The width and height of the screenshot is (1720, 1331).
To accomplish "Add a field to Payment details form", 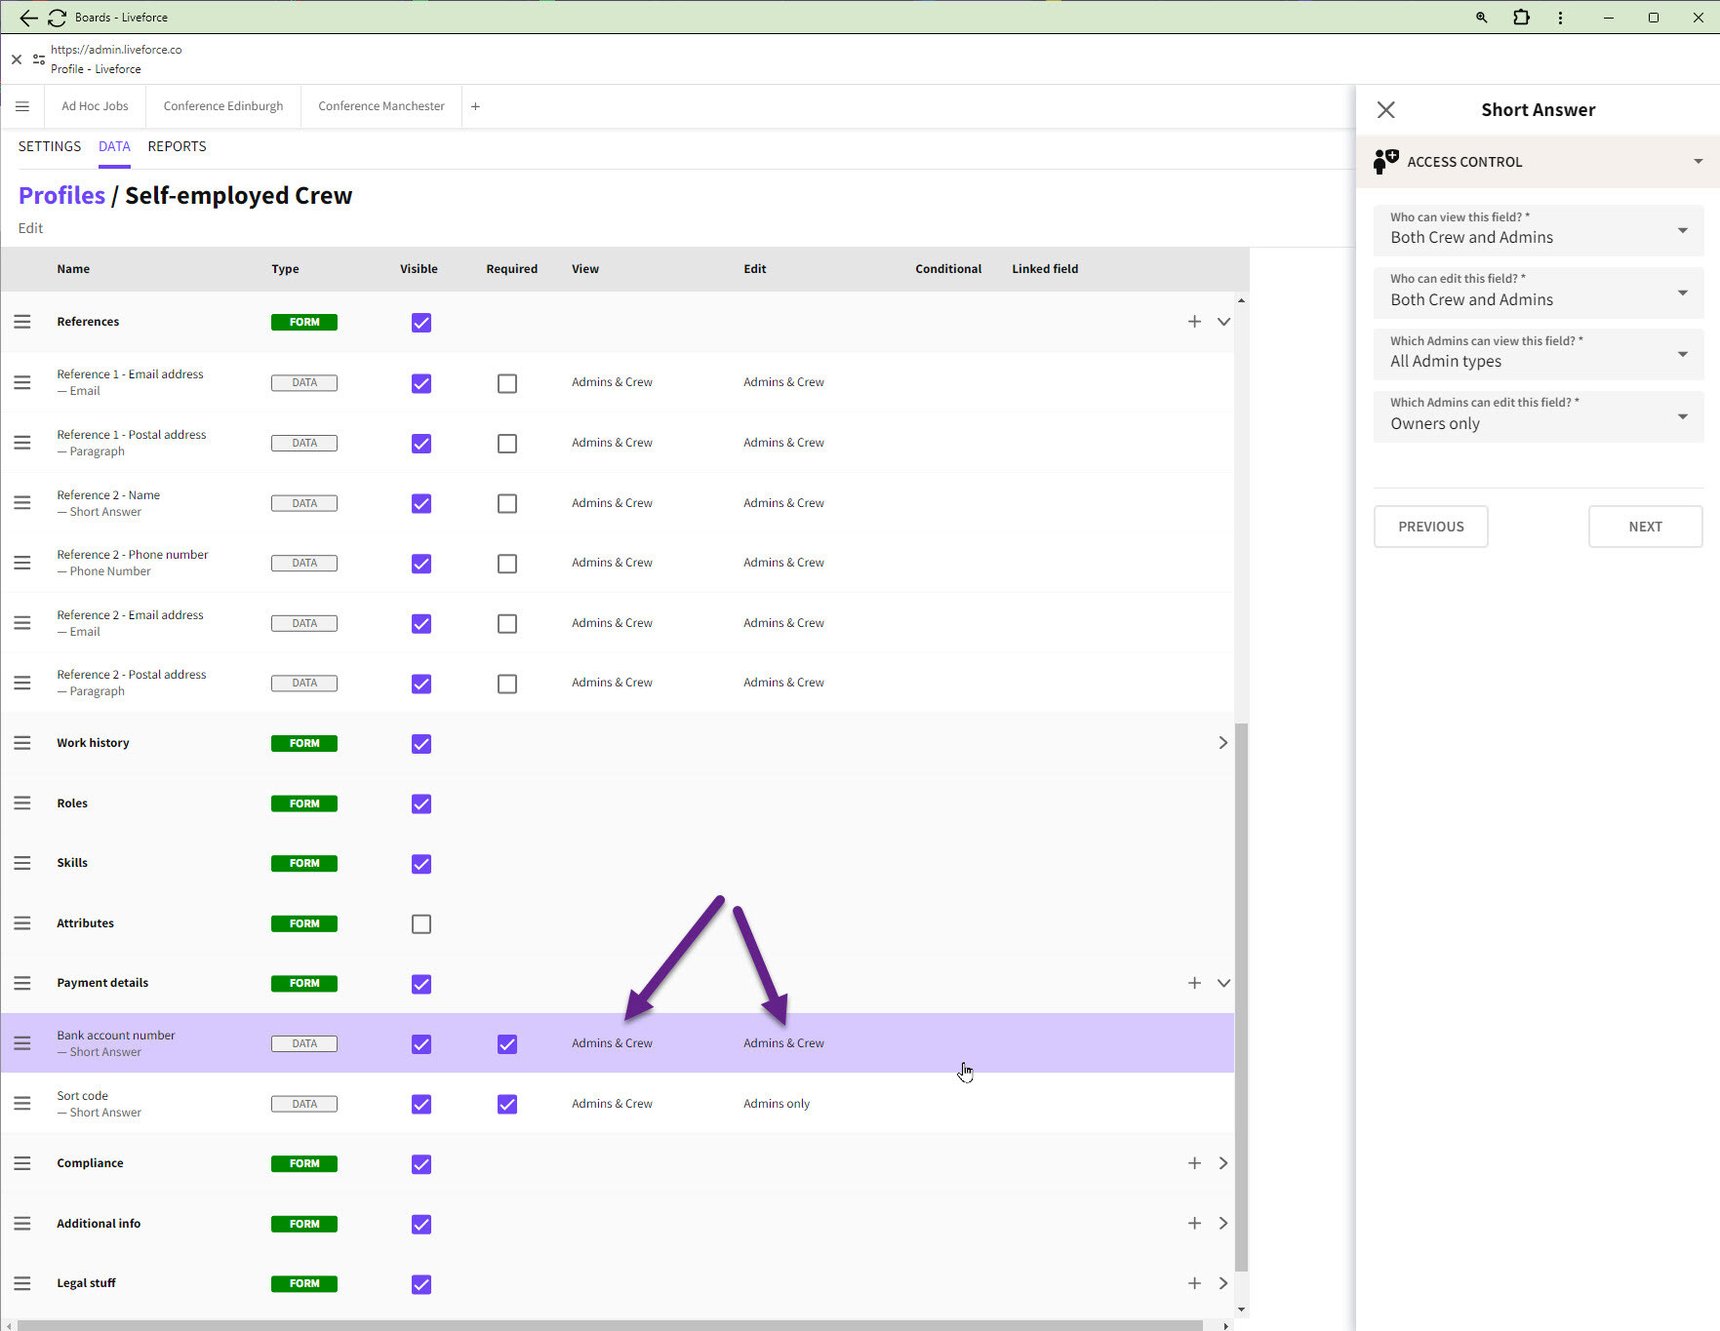I will (1194, 983).
